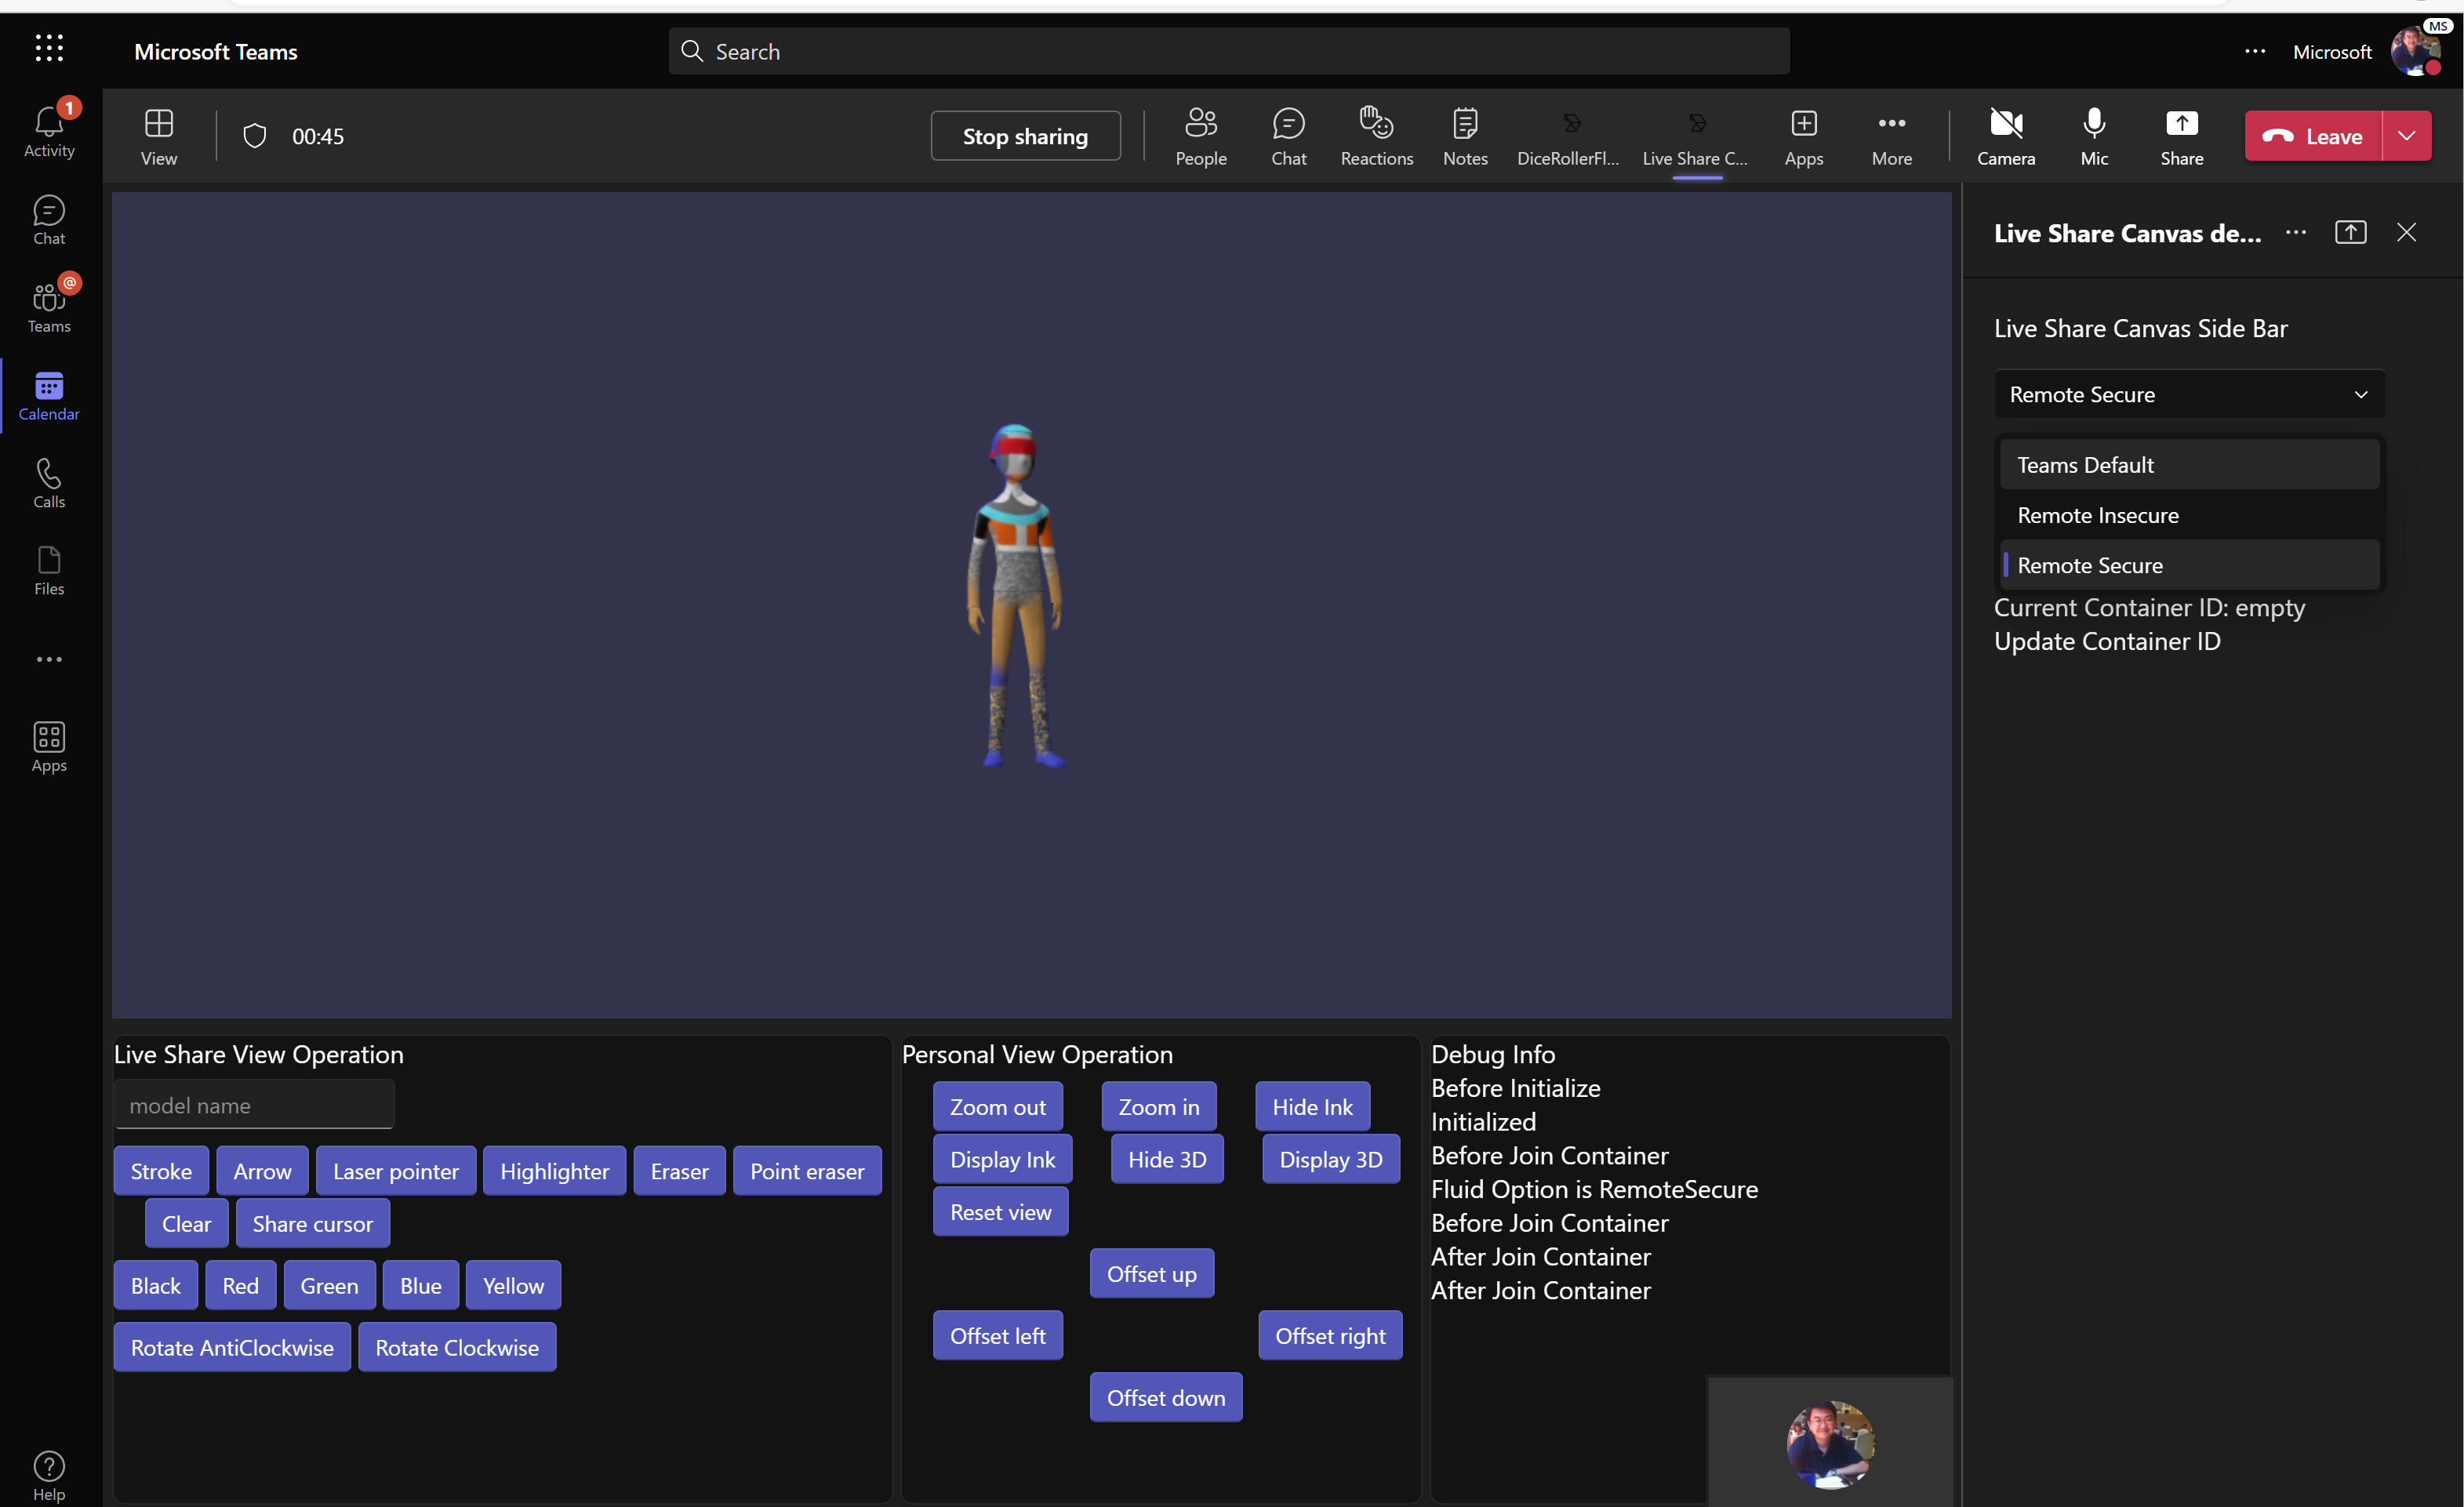Zoom in the personal view
2464x1507 pixels.
click(1159, 1107)
